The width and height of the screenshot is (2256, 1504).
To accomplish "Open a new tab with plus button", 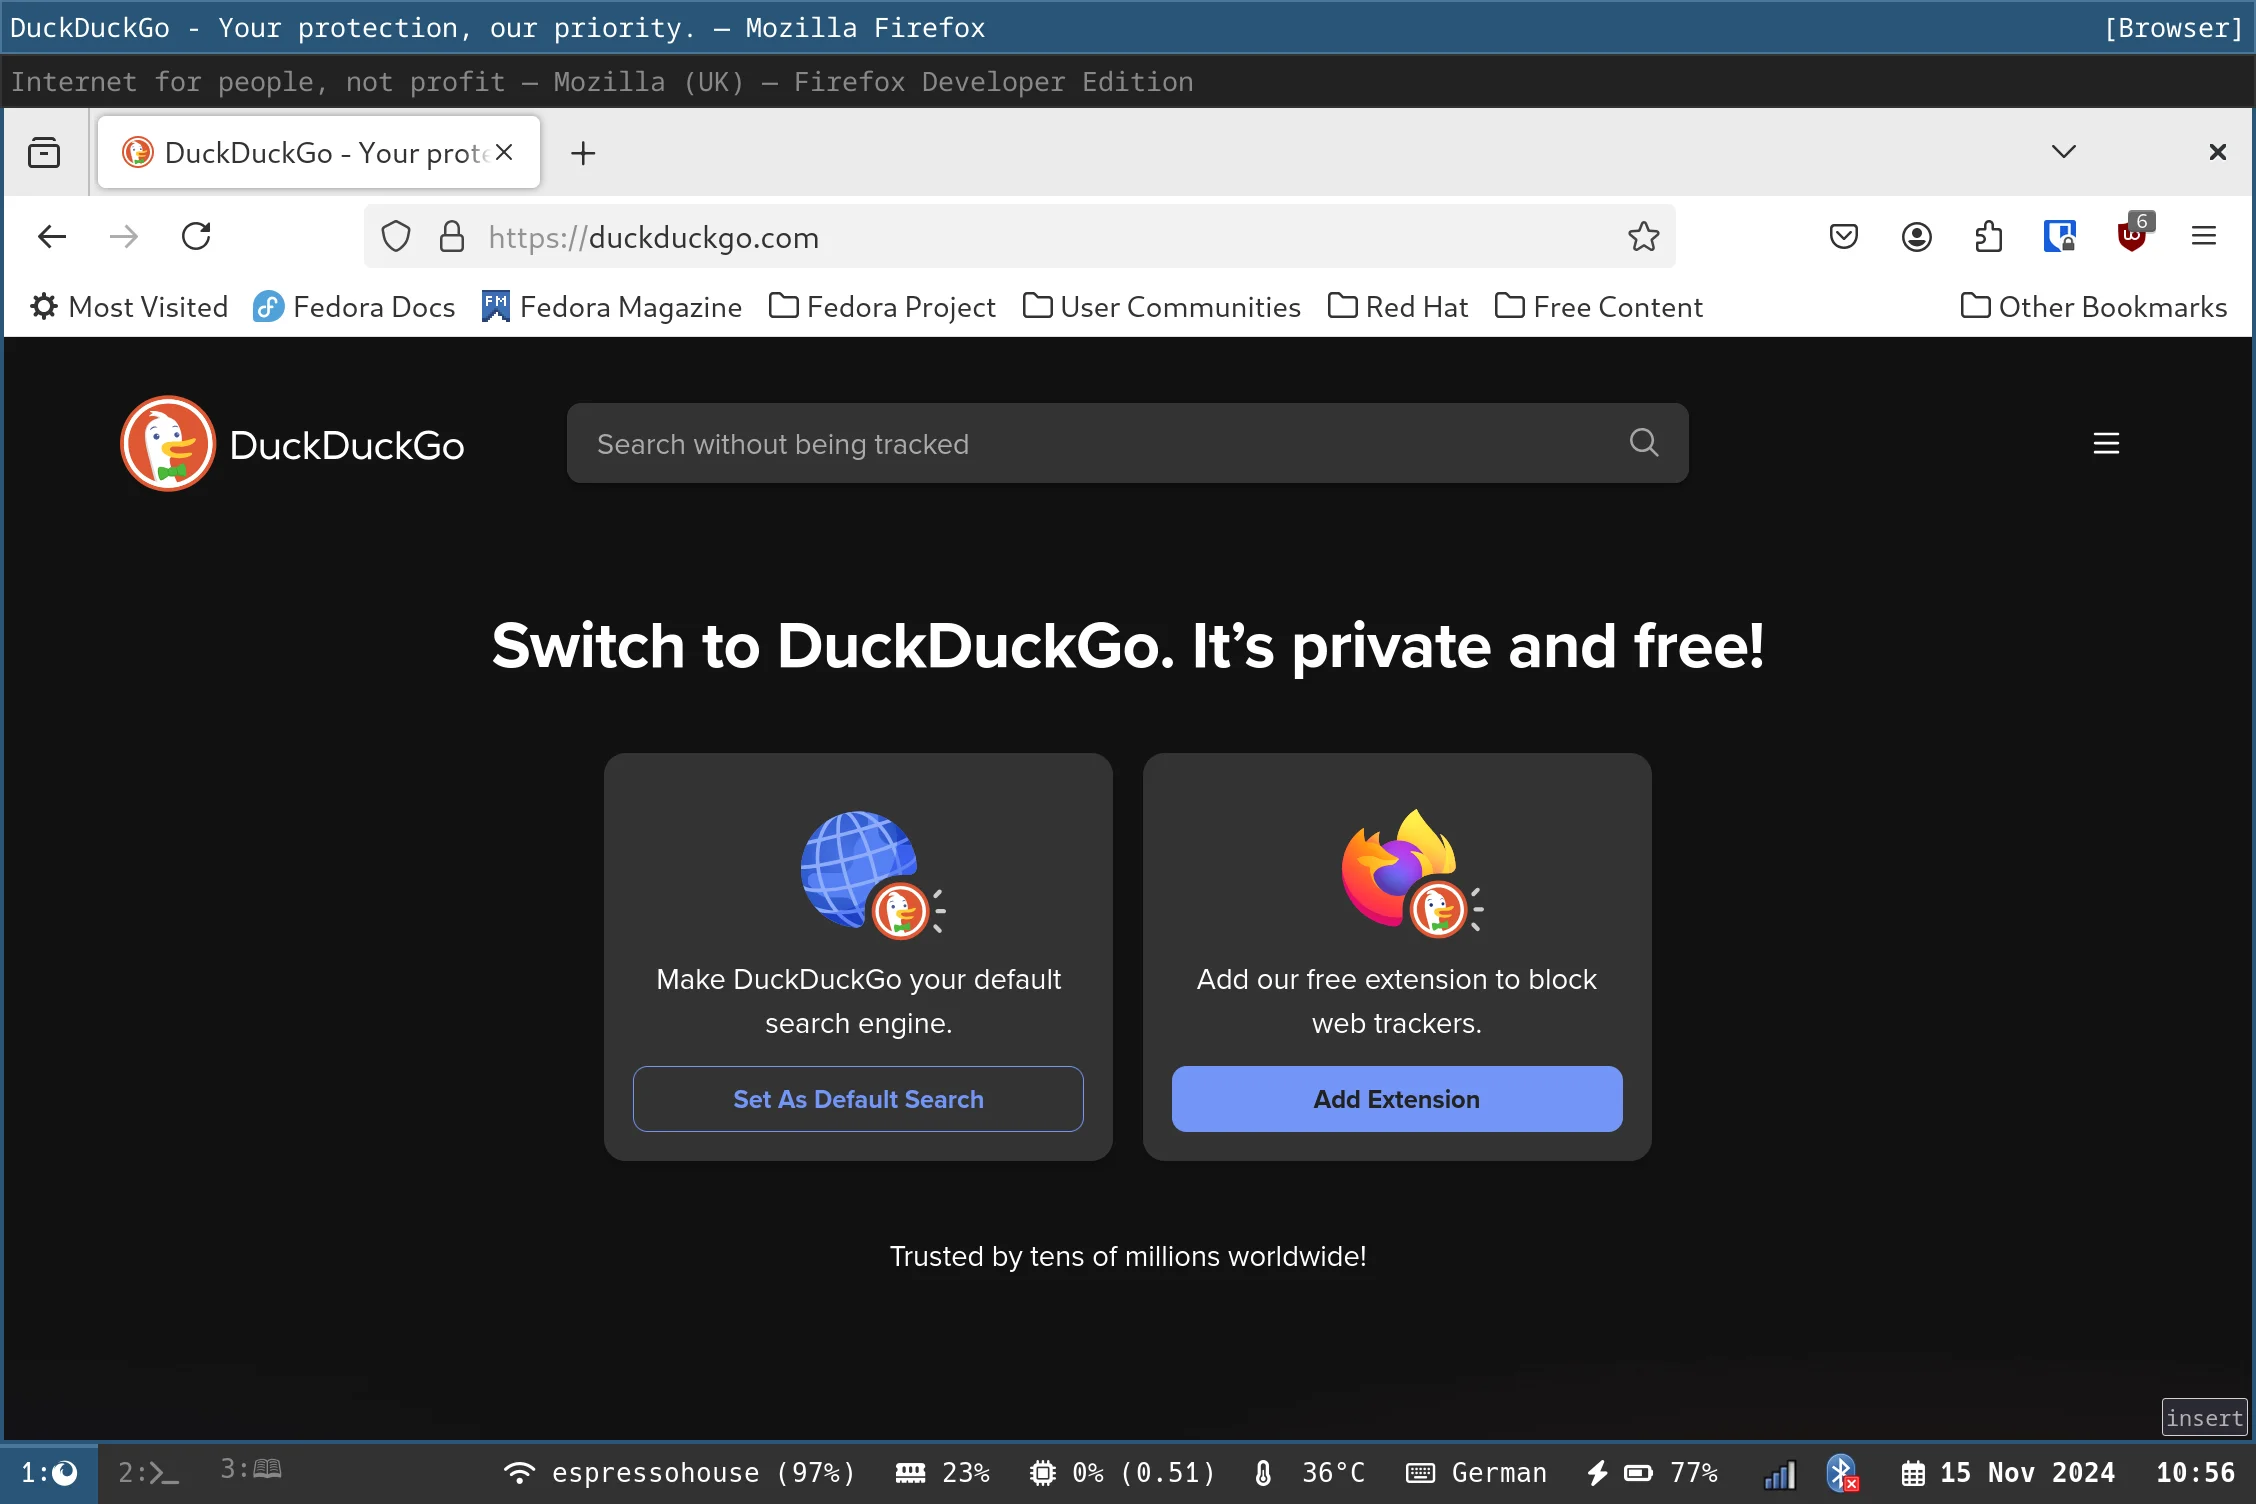I will pos(583,153).
